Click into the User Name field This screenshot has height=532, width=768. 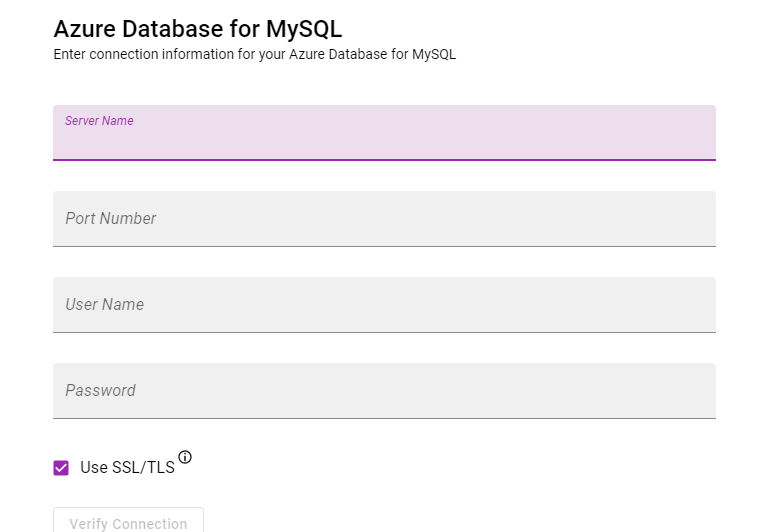(x=384, y=305)
